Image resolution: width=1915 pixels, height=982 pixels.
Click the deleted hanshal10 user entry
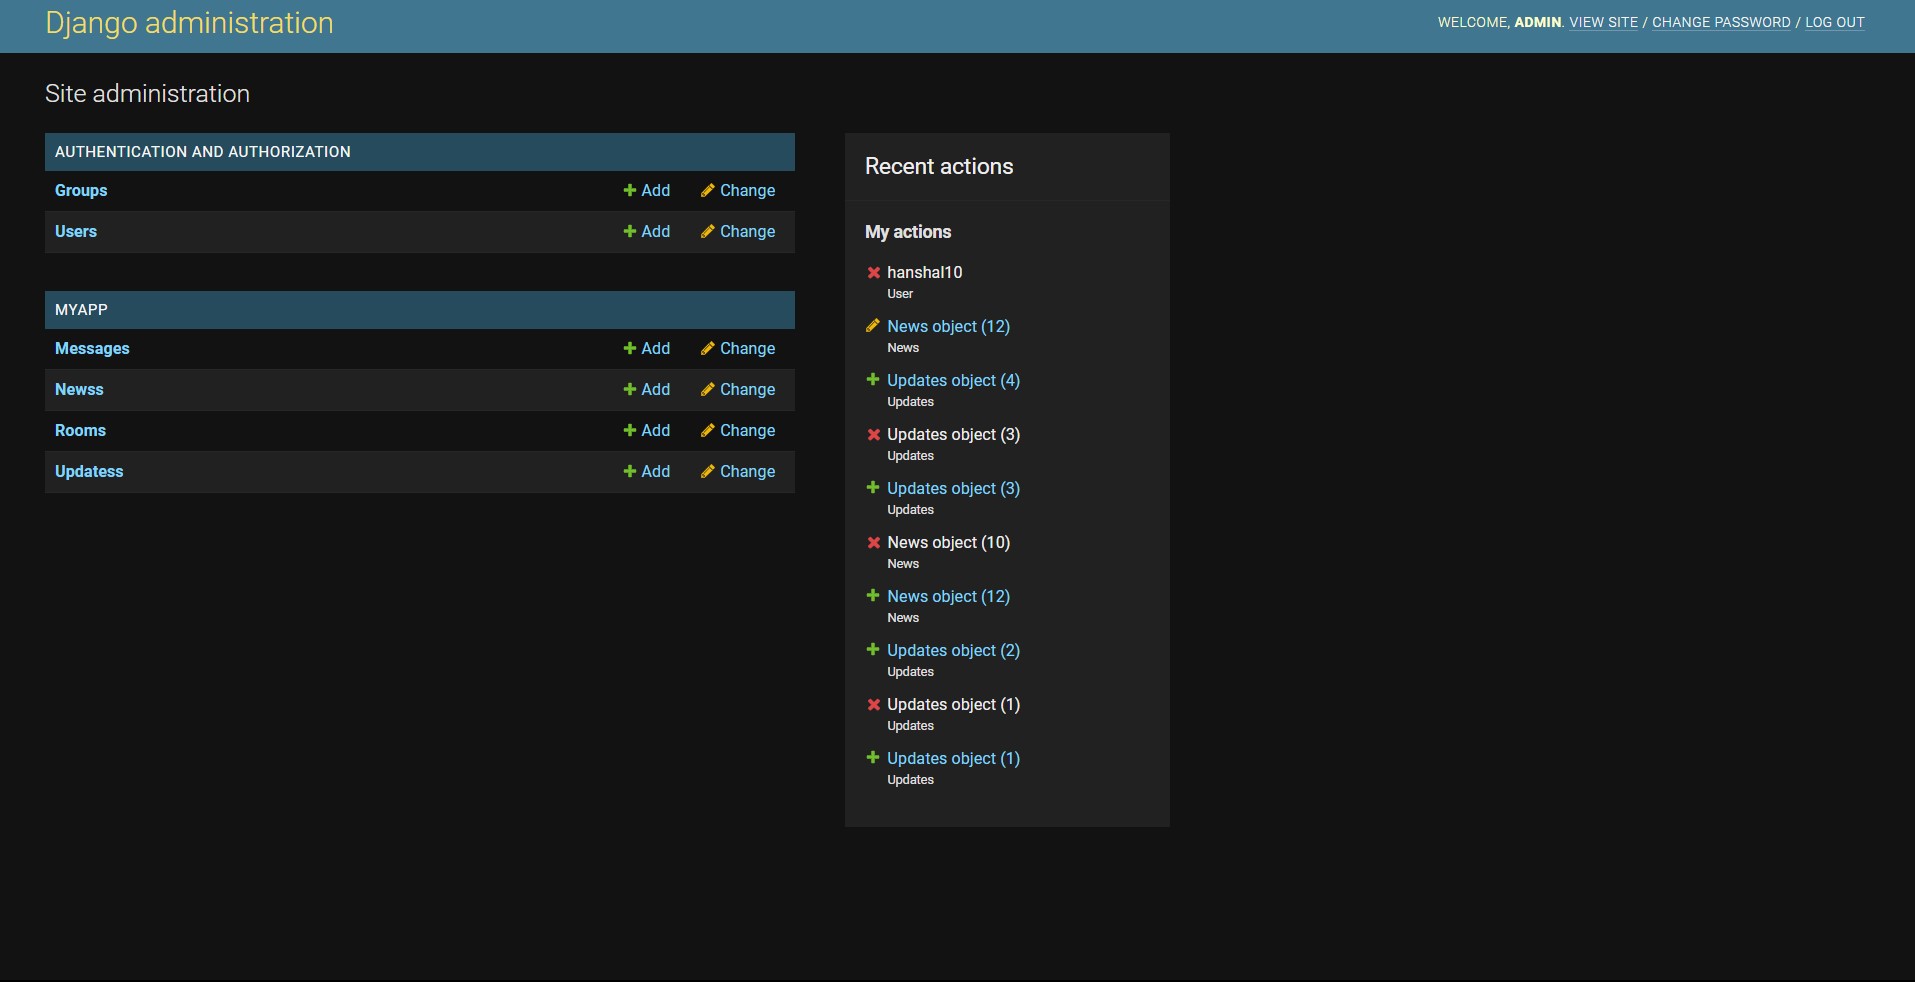[x=924, y=272]
